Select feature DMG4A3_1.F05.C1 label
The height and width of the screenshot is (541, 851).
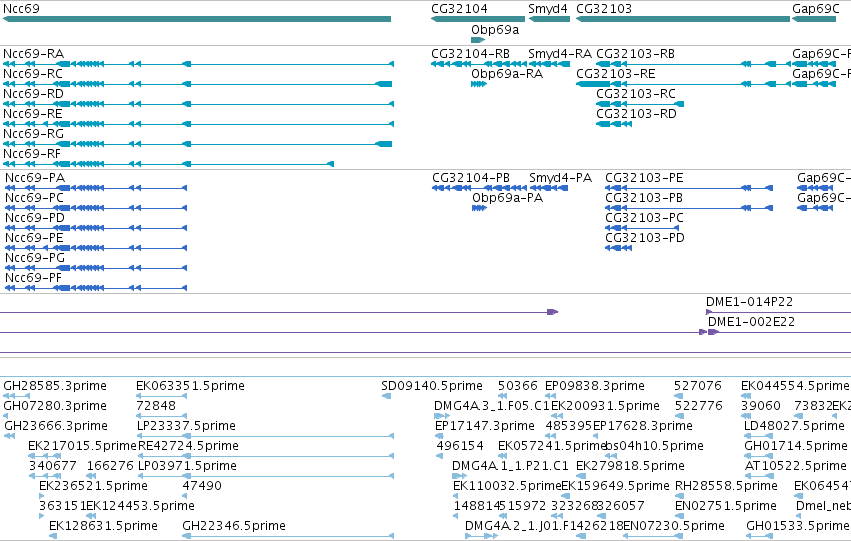tap(492, 406)
